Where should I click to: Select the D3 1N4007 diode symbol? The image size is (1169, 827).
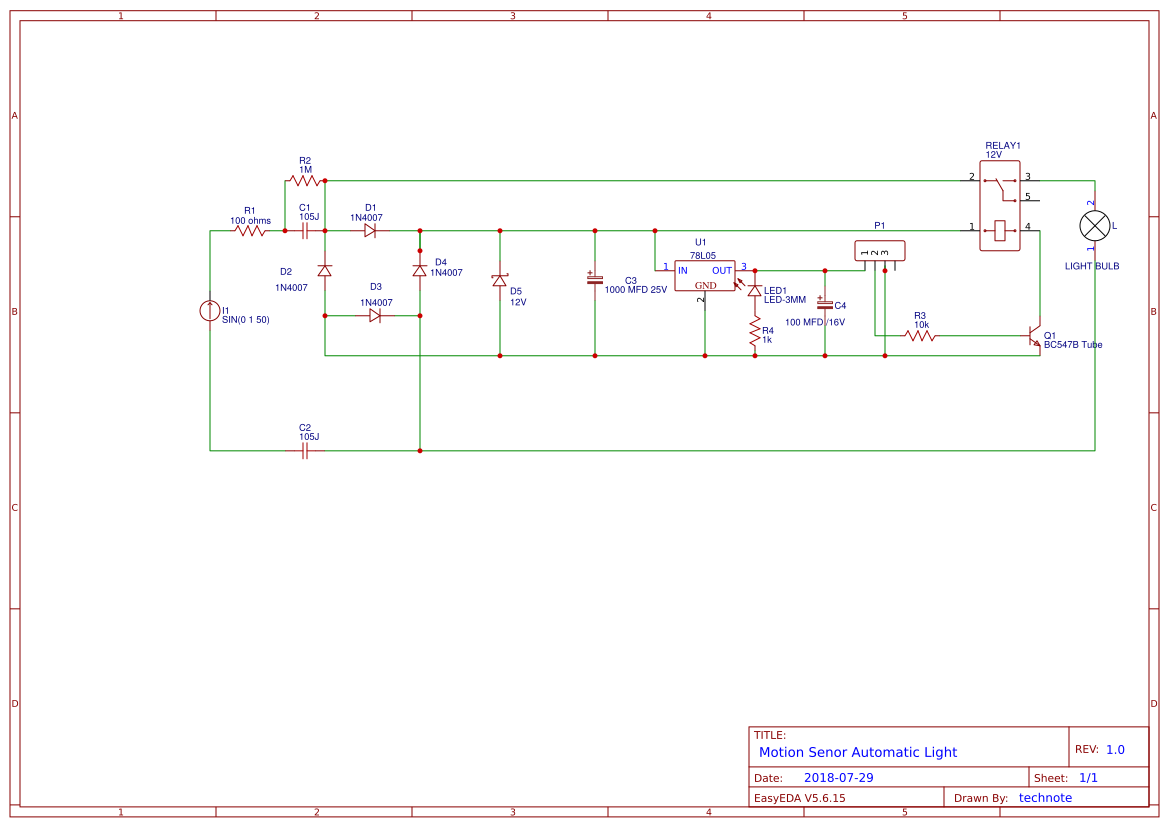click(x=376, y=313)
